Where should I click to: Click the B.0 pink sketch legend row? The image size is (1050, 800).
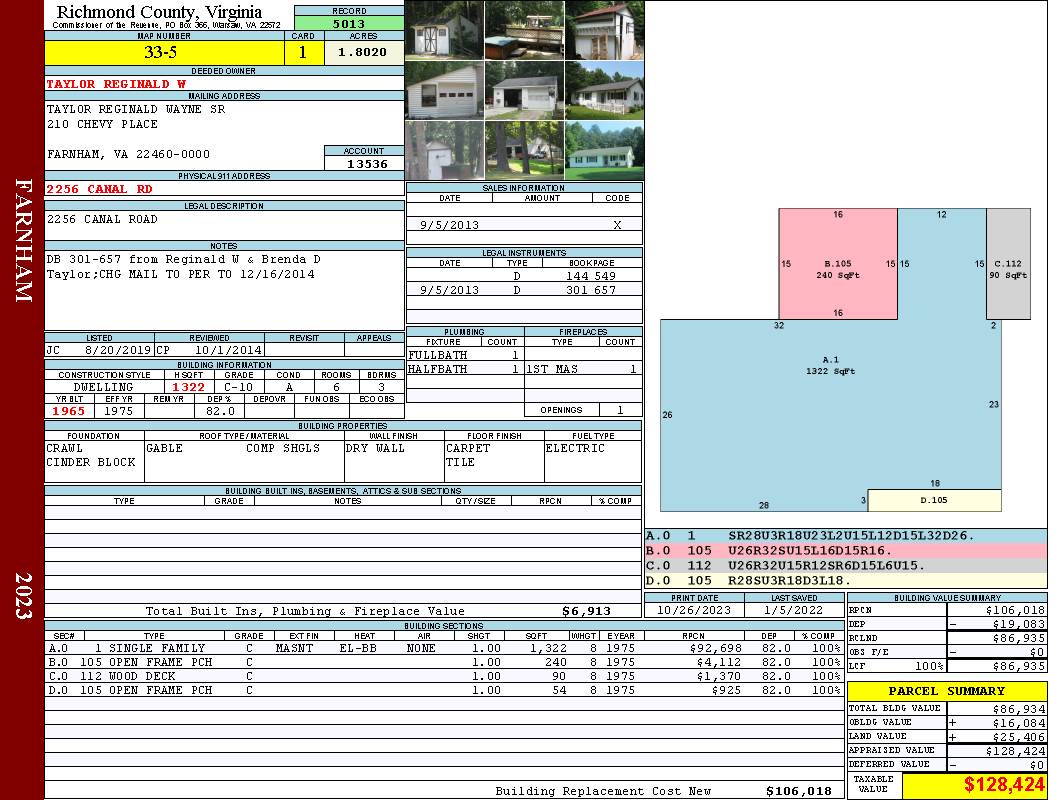point(845,551)
